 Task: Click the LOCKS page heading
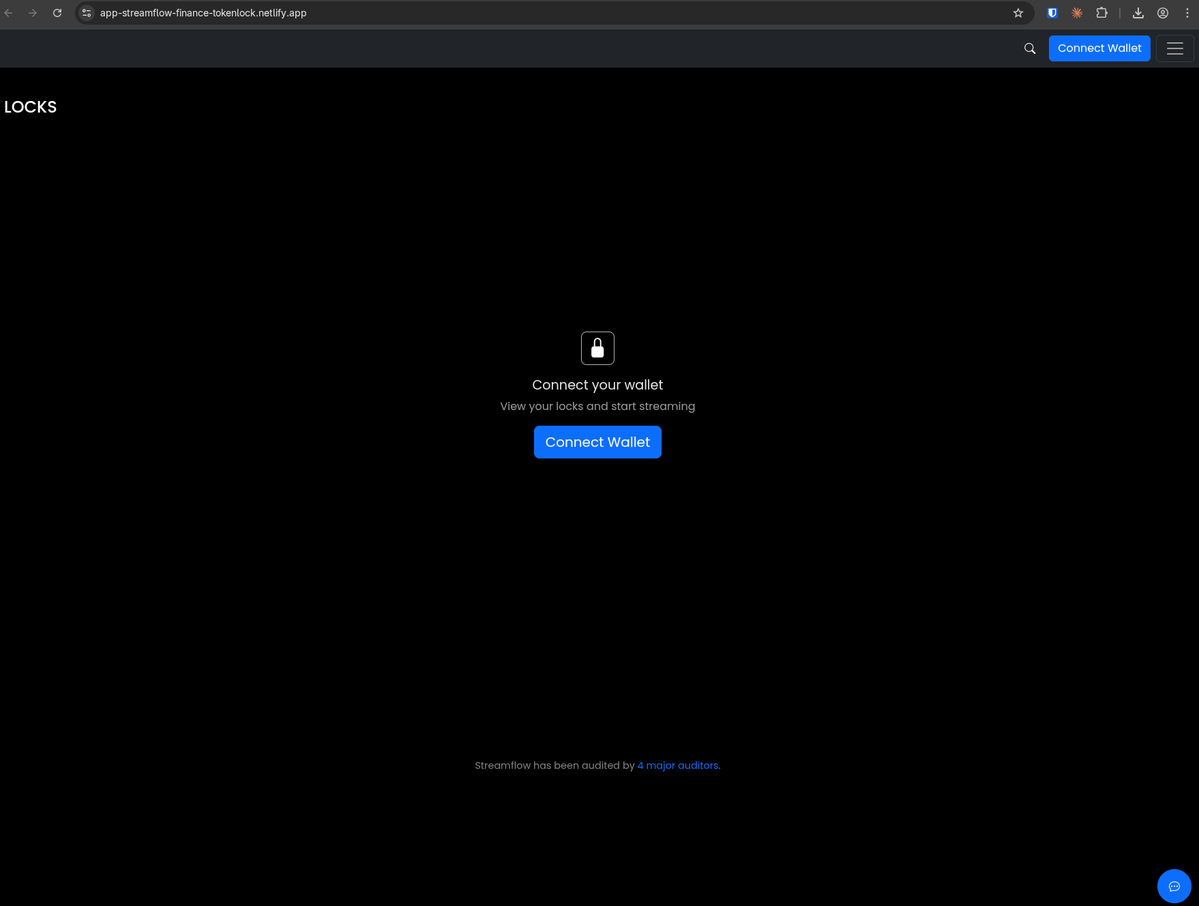[x=31, y=107]
